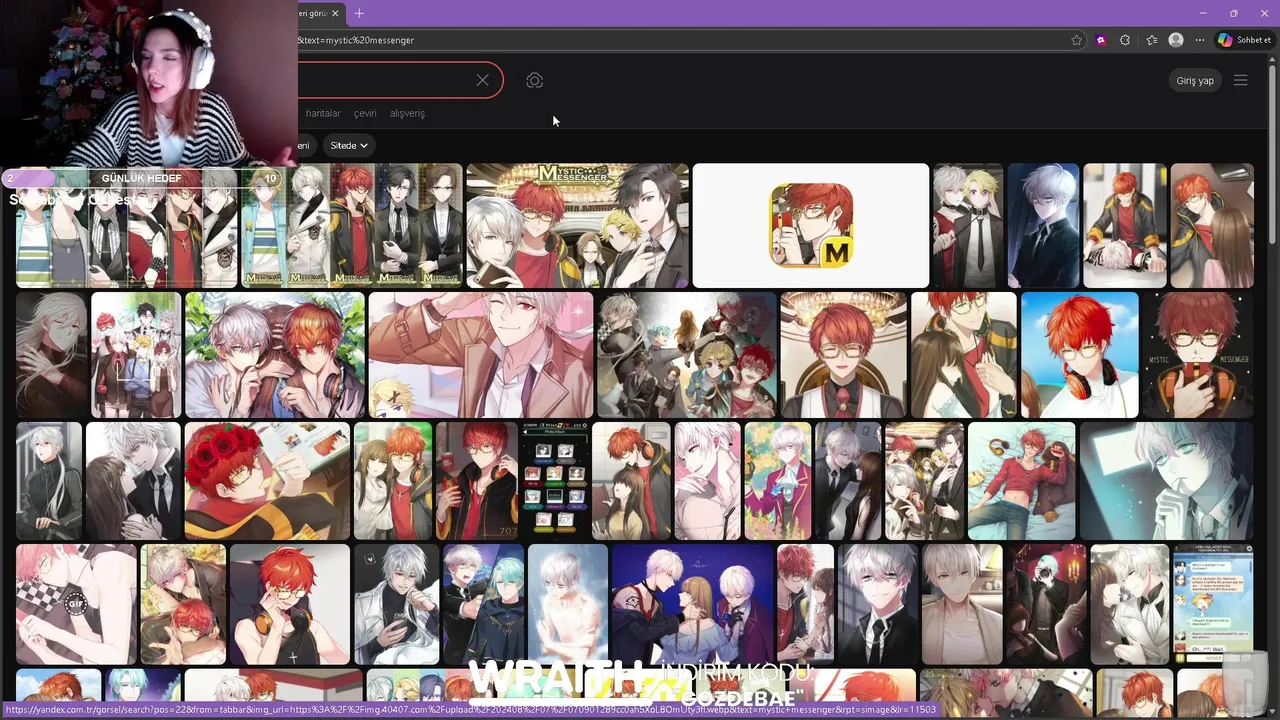This screenshot has width=1280, height=720.
Task: Open pale blue shirtless white-haired character thumbnail
Action: (x=568, y=604)
